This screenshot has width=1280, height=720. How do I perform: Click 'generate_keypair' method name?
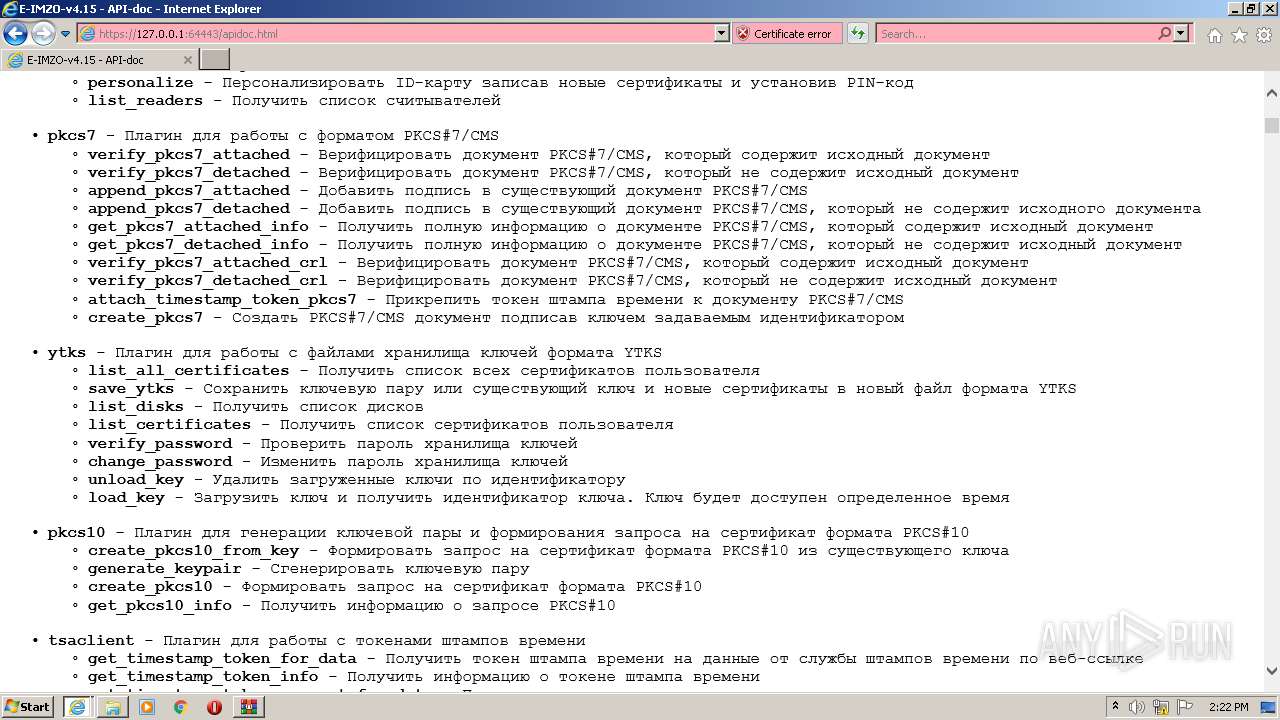point(165,568)
